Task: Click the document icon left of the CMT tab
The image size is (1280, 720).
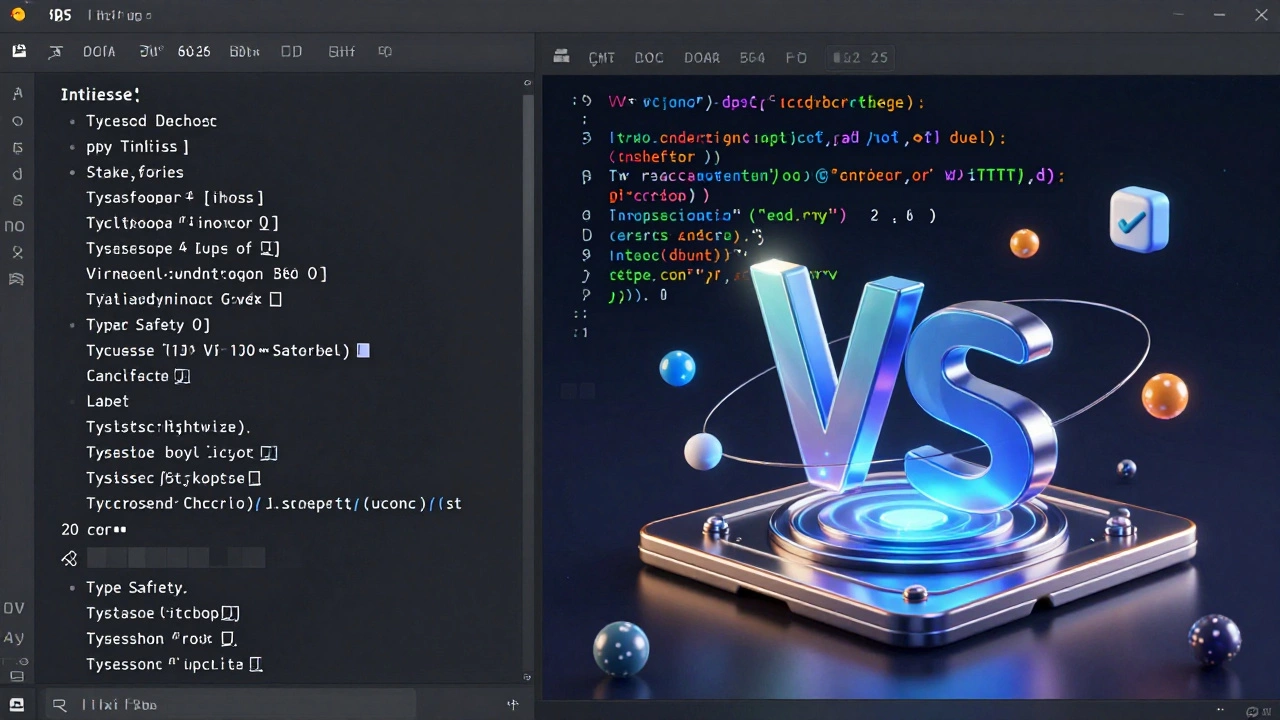Action: 561,56
